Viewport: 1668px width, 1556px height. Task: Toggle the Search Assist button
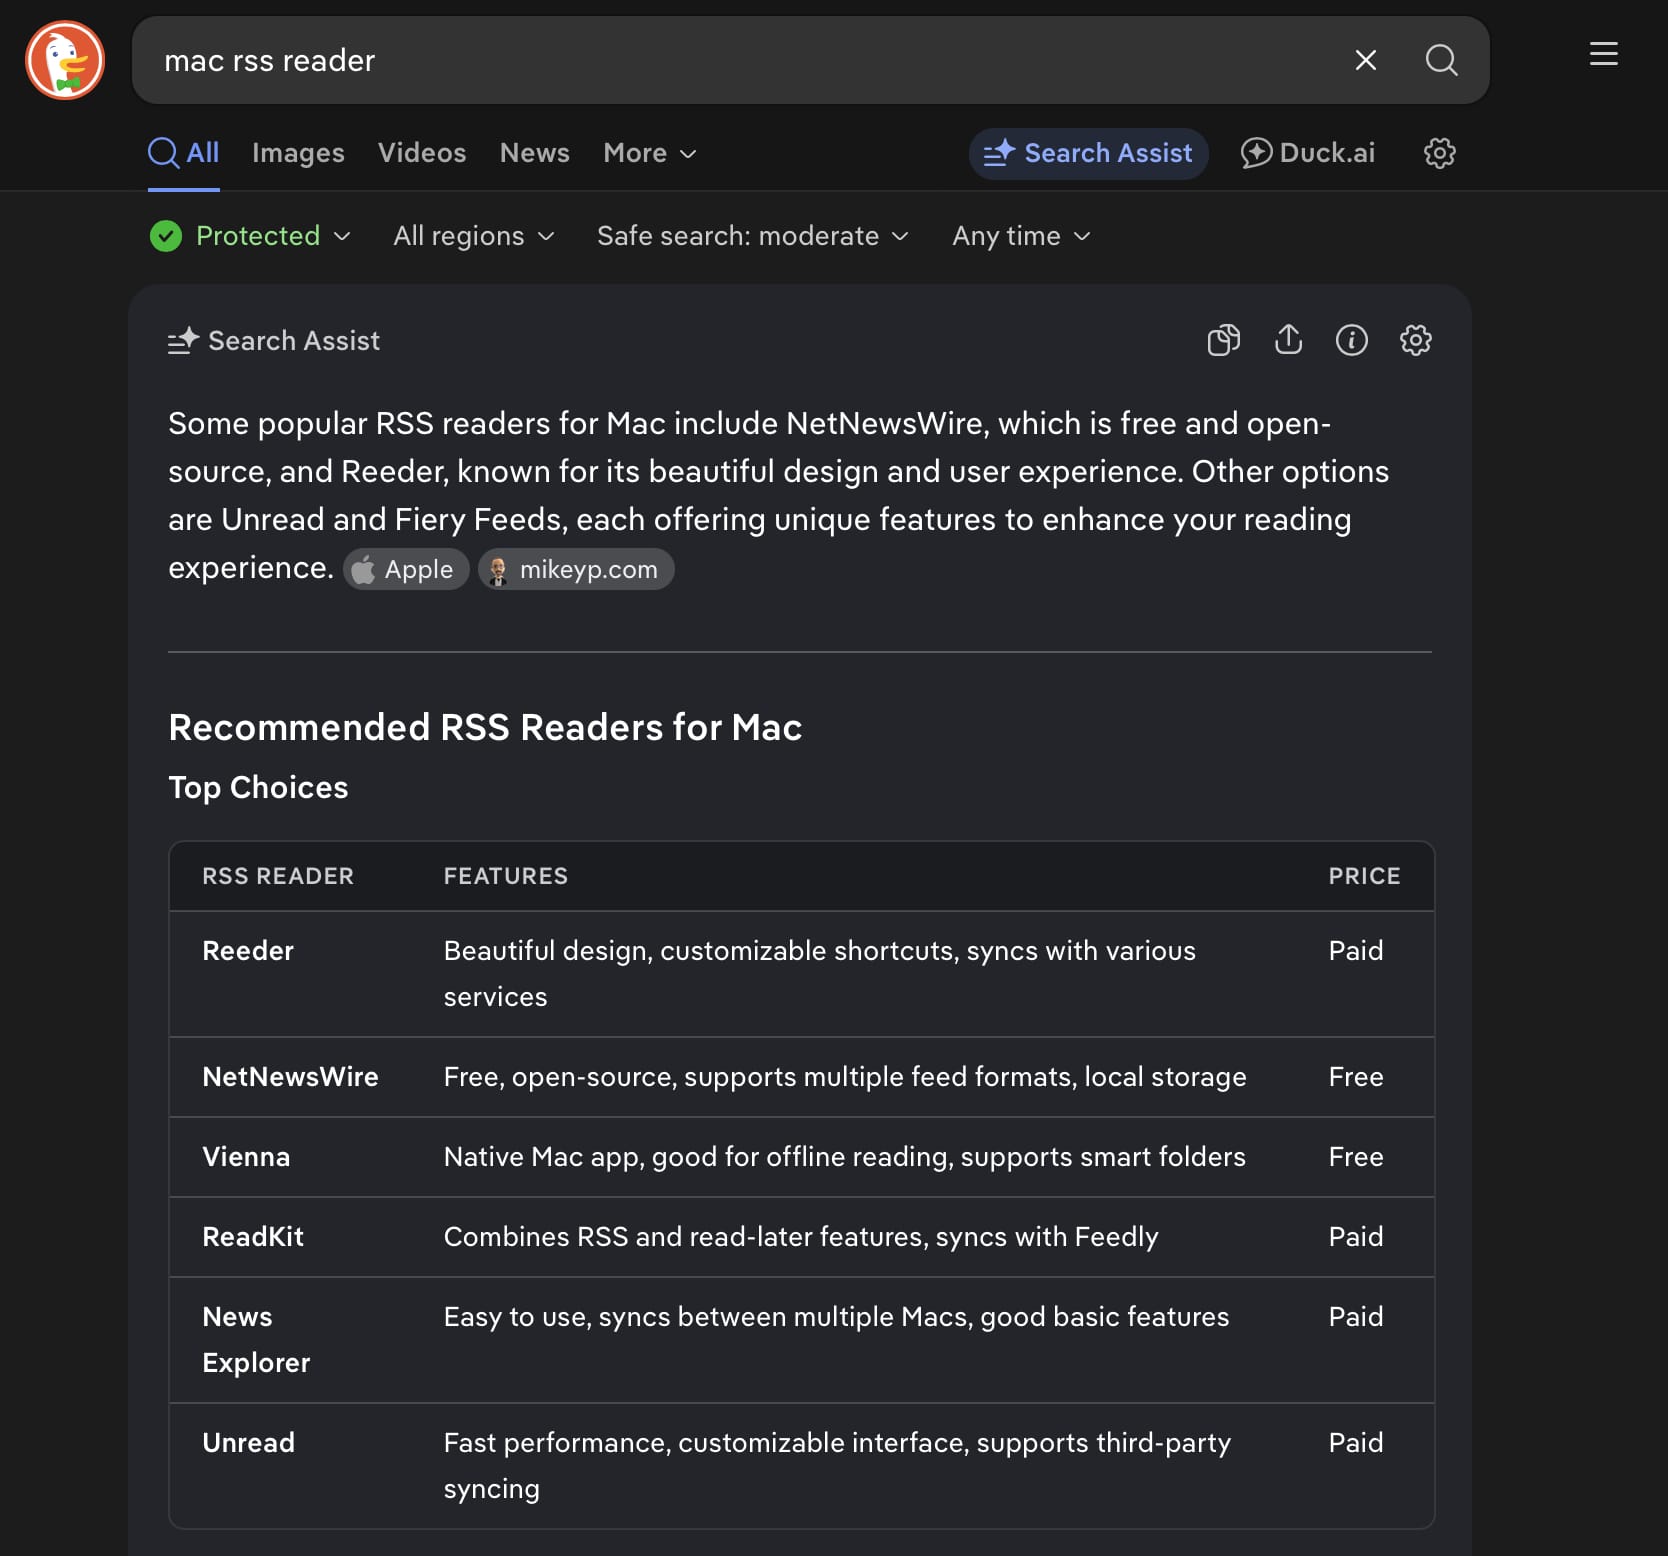[1088, 153]
